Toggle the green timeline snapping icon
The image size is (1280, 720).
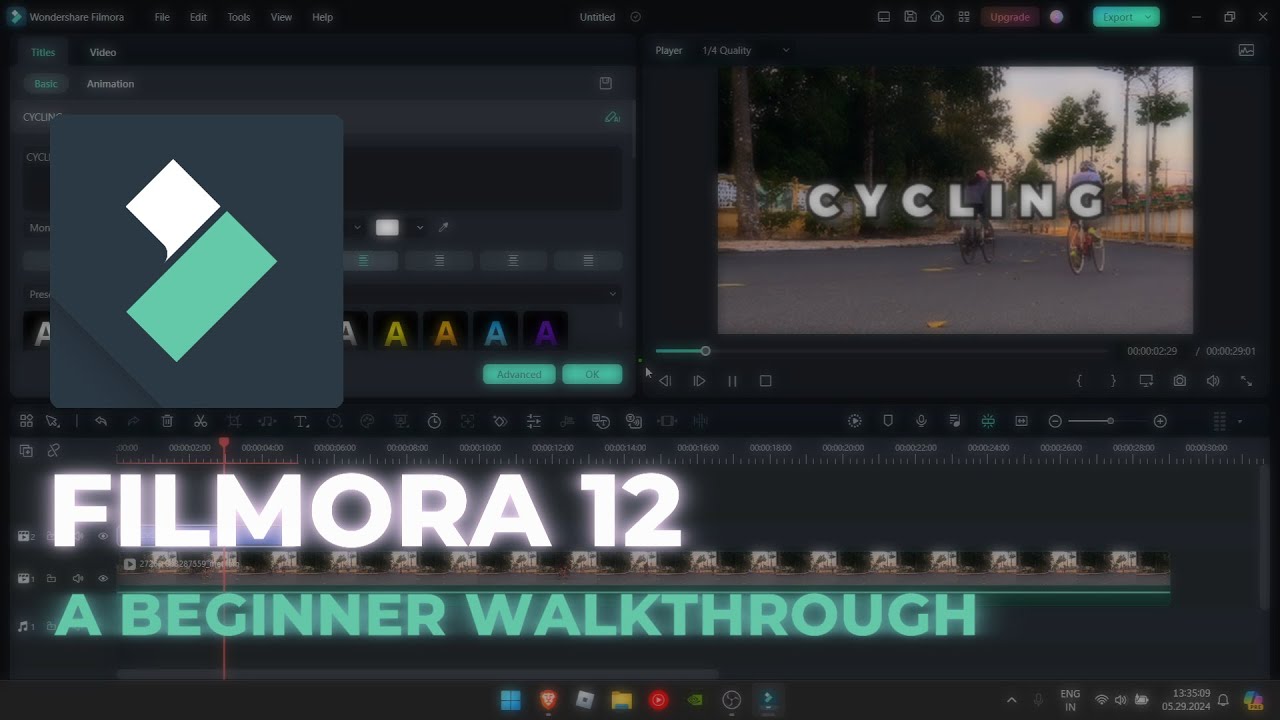(x=988, y=422)
